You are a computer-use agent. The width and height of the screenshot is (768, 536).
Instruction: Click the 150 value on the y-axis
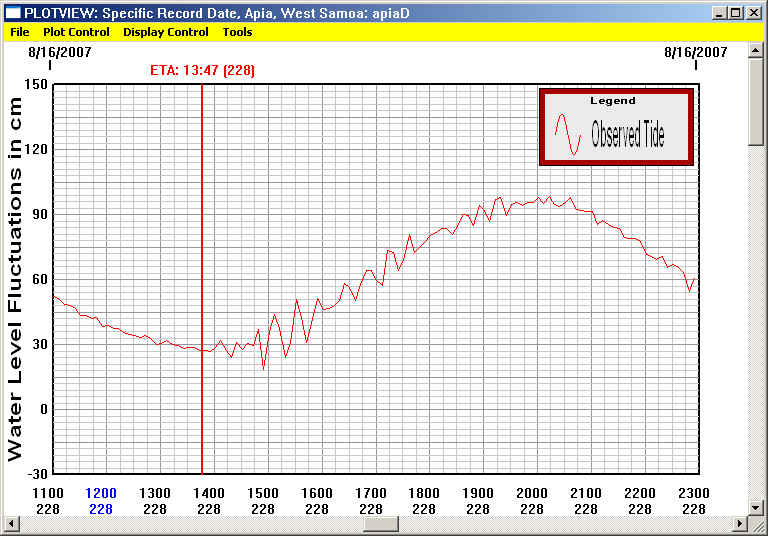[x=36, y=84]
